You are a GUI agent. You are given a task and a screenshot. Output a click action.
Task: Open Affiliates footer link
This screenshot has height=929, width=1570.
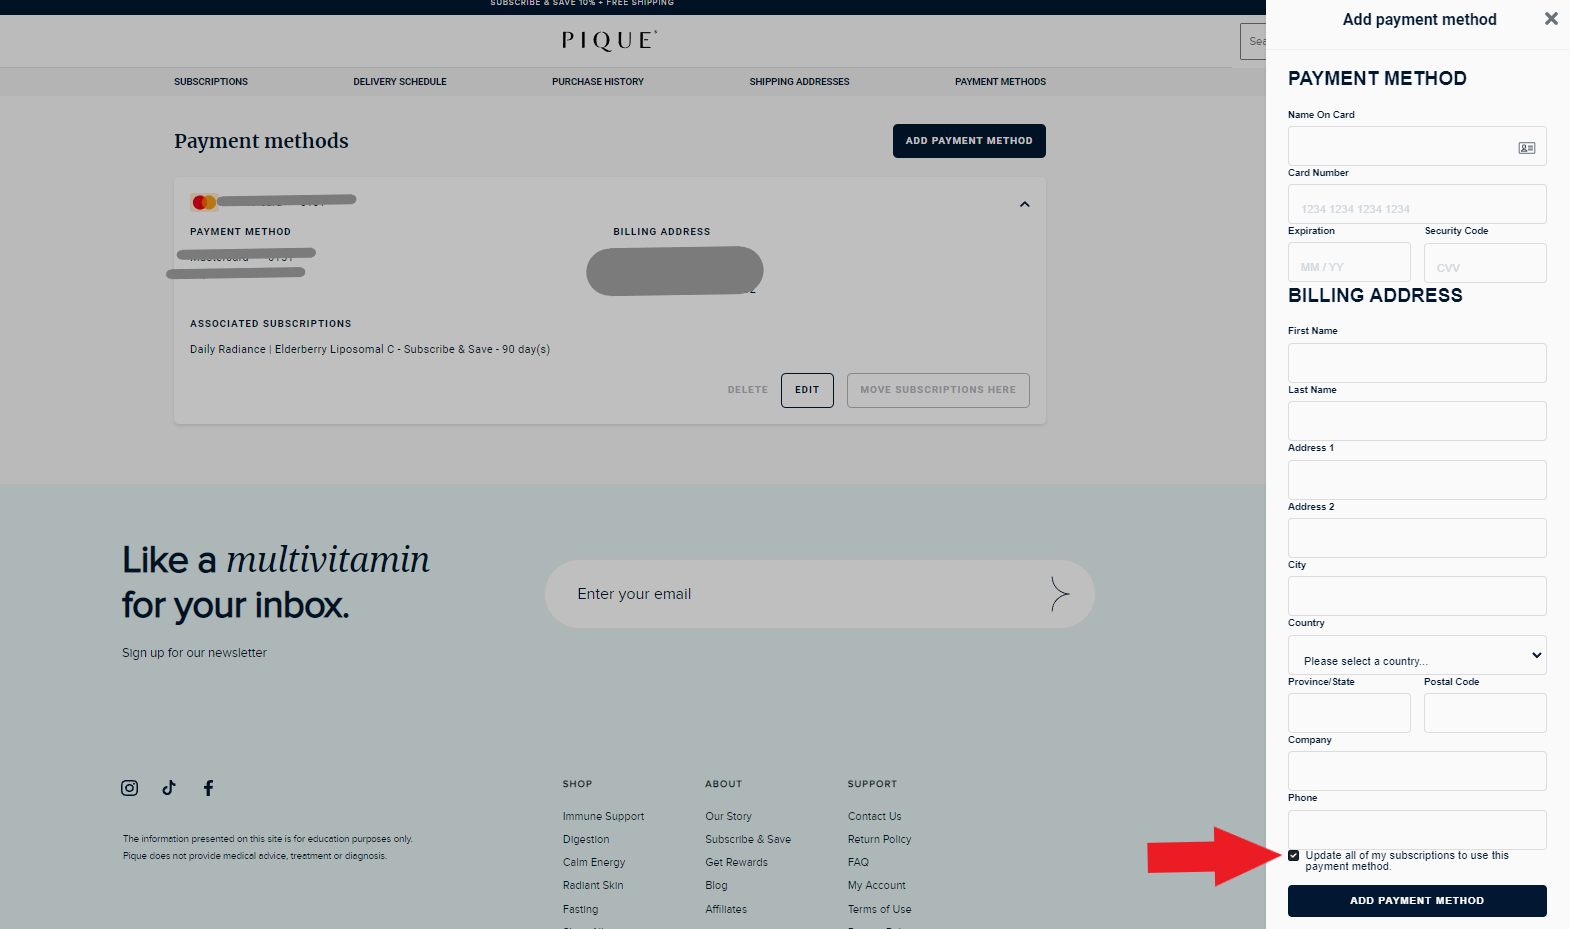[x=726, y=910]
